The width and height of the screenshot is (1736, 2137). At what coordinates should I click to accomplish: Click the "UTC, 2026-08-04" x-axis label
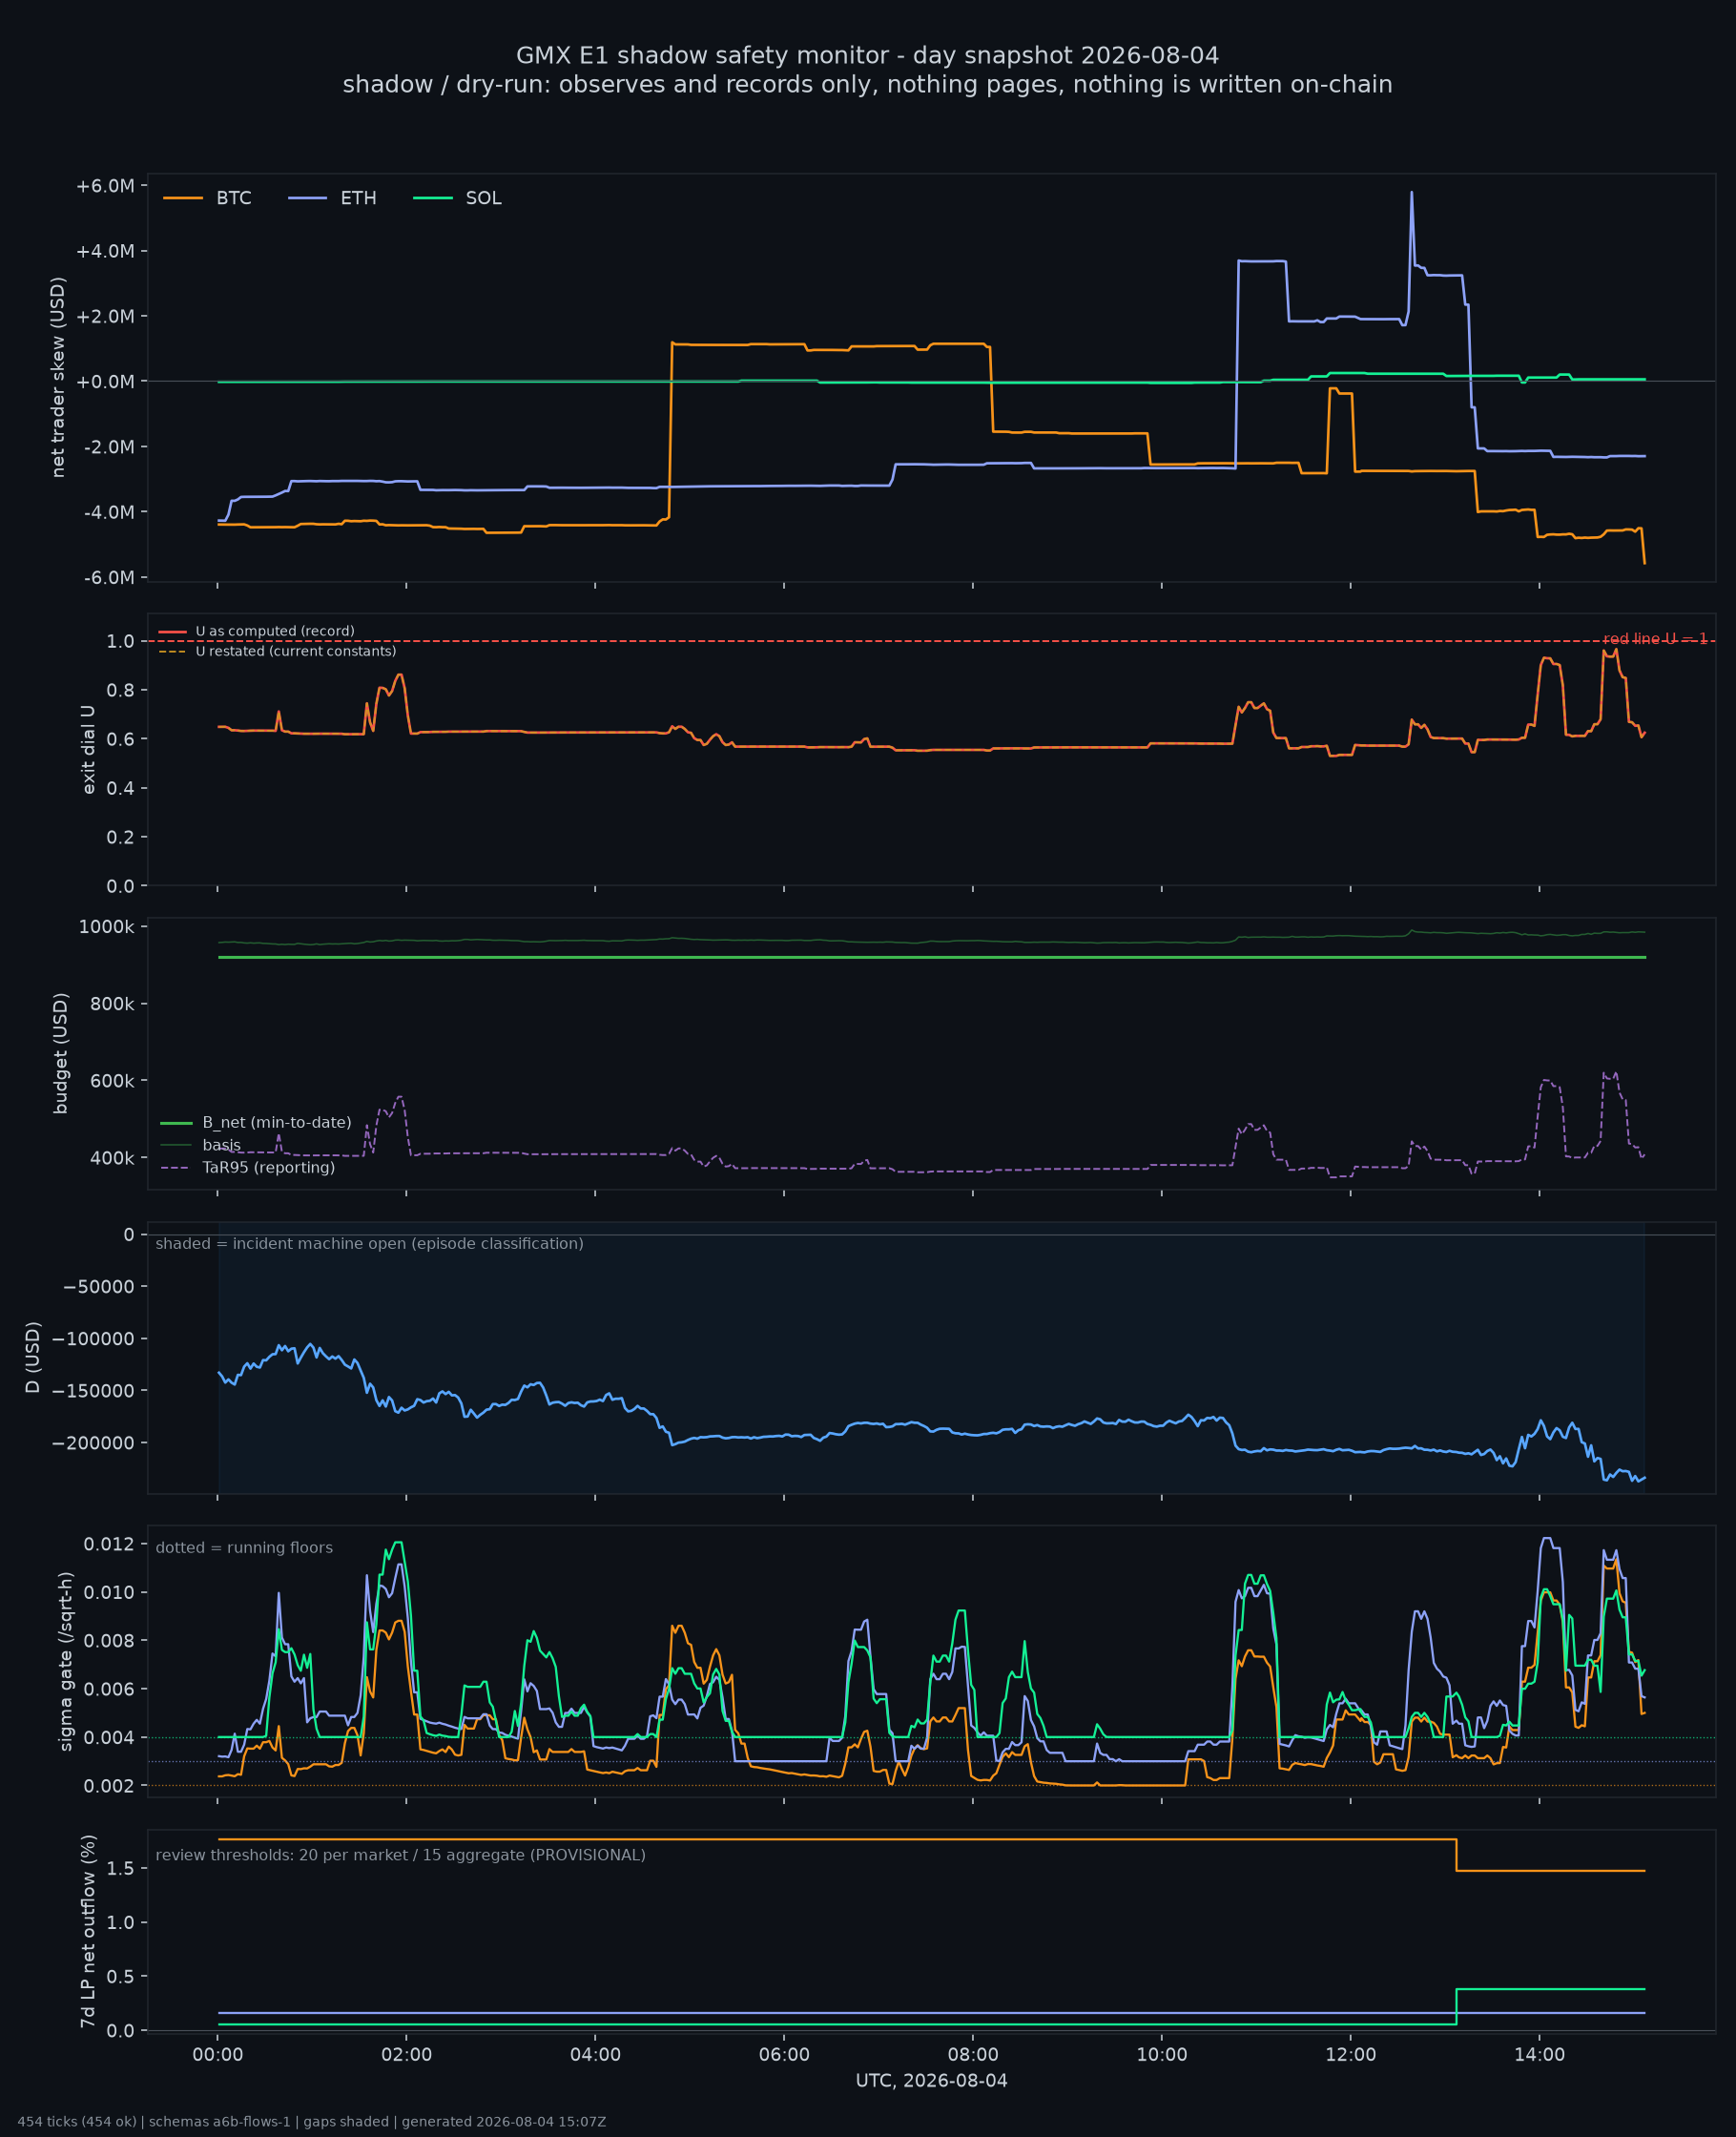tap(931, 2081)
